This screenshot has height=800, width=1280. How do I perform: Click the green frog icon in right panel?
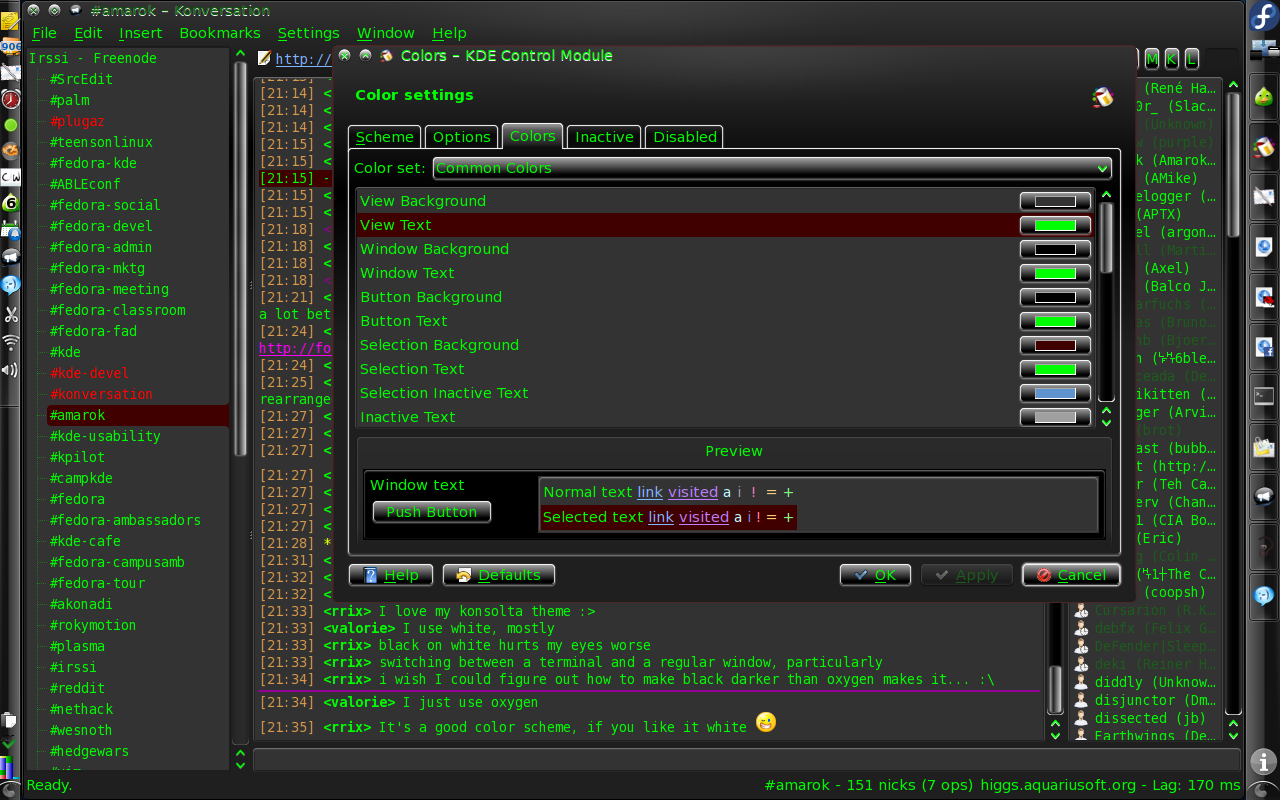[1263, 97]
